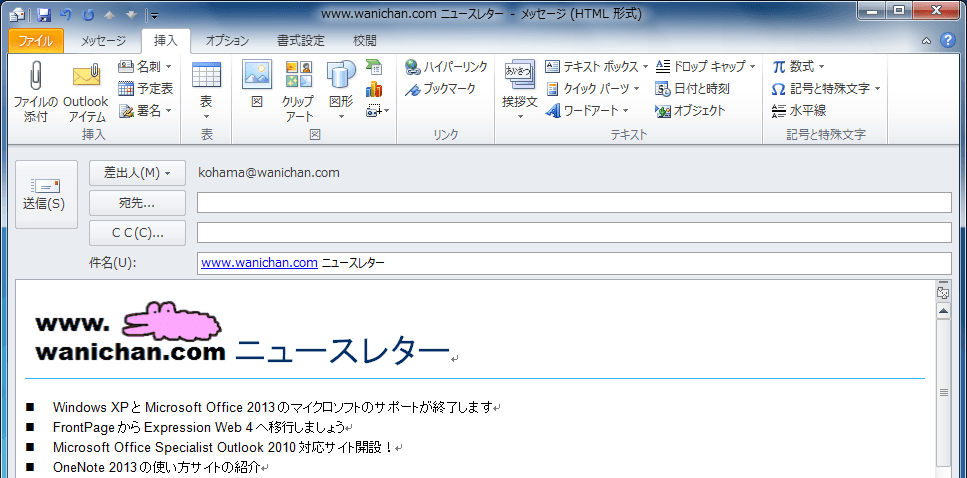This screenshot has height=478, width=967.
Task: Open the greeting text (挨拶文) menu
Action: 520,91
